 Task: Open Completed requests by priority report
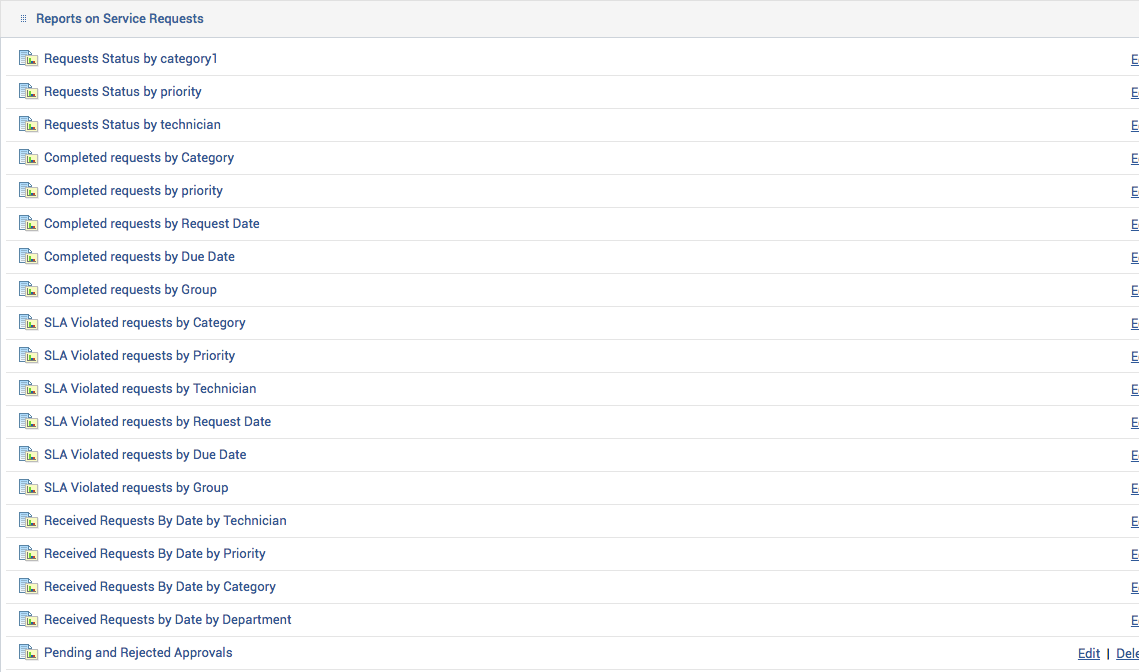coord(133,190)
